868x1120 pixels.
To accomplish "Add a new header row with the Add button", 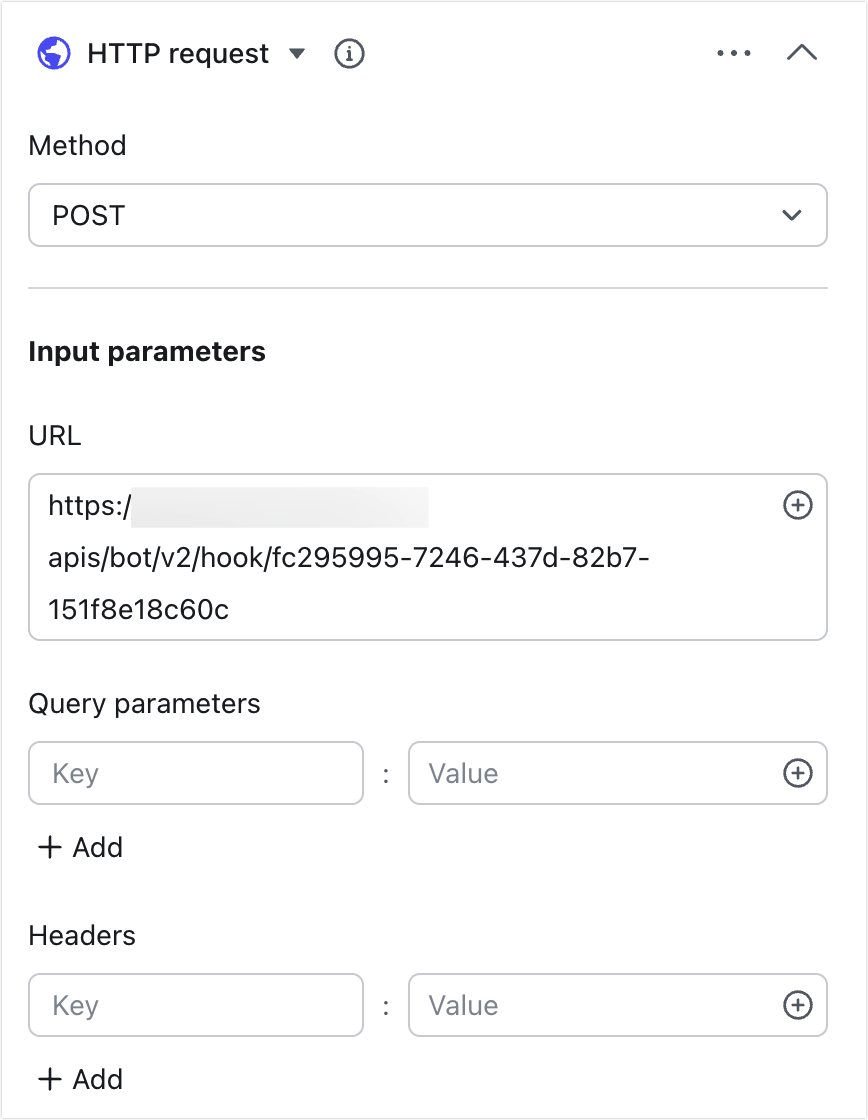I will 80,1079.
